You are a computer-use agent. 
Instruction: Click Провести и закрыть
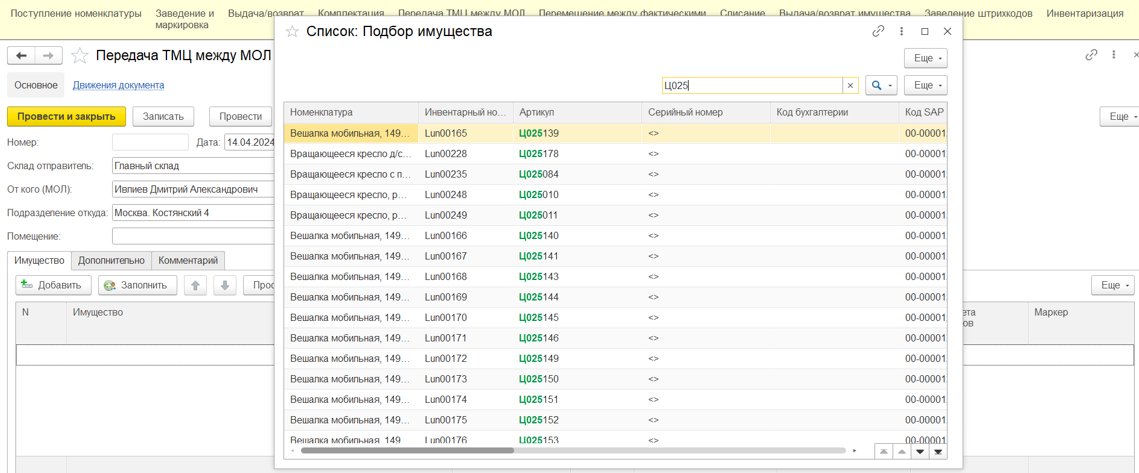[67, 116]
